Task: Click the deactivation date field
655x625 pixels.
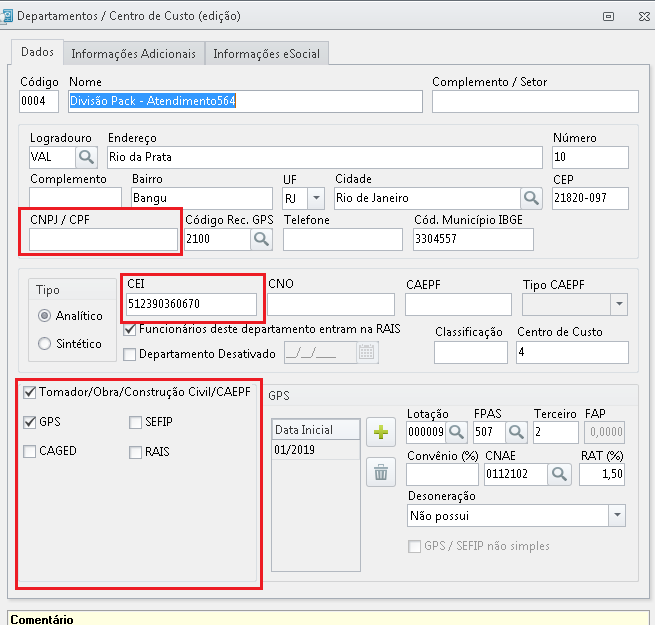Action: point(320,353)
